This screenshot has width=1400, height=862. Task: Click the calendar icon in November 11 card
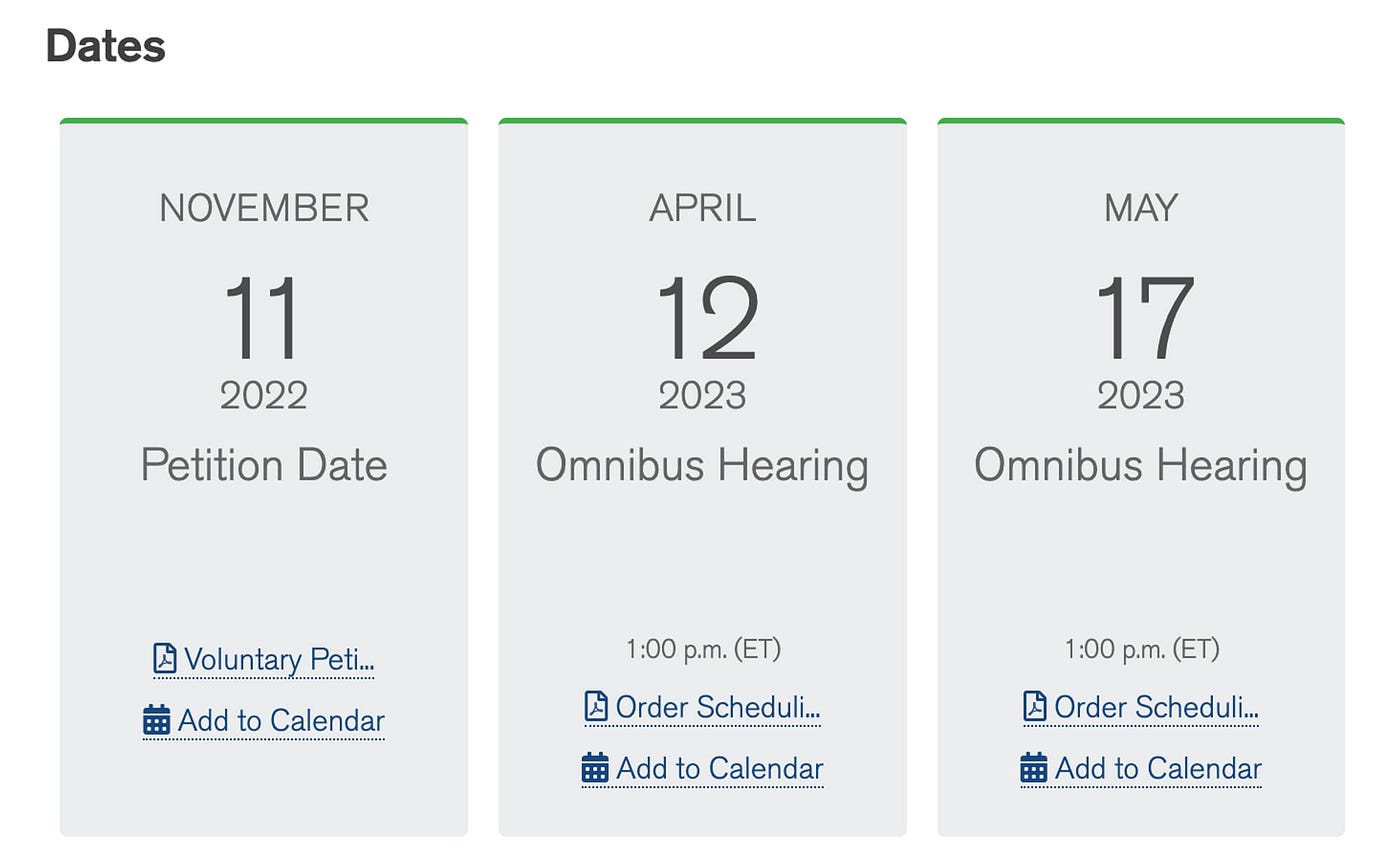pyautogui.click(x=157, y=720)
